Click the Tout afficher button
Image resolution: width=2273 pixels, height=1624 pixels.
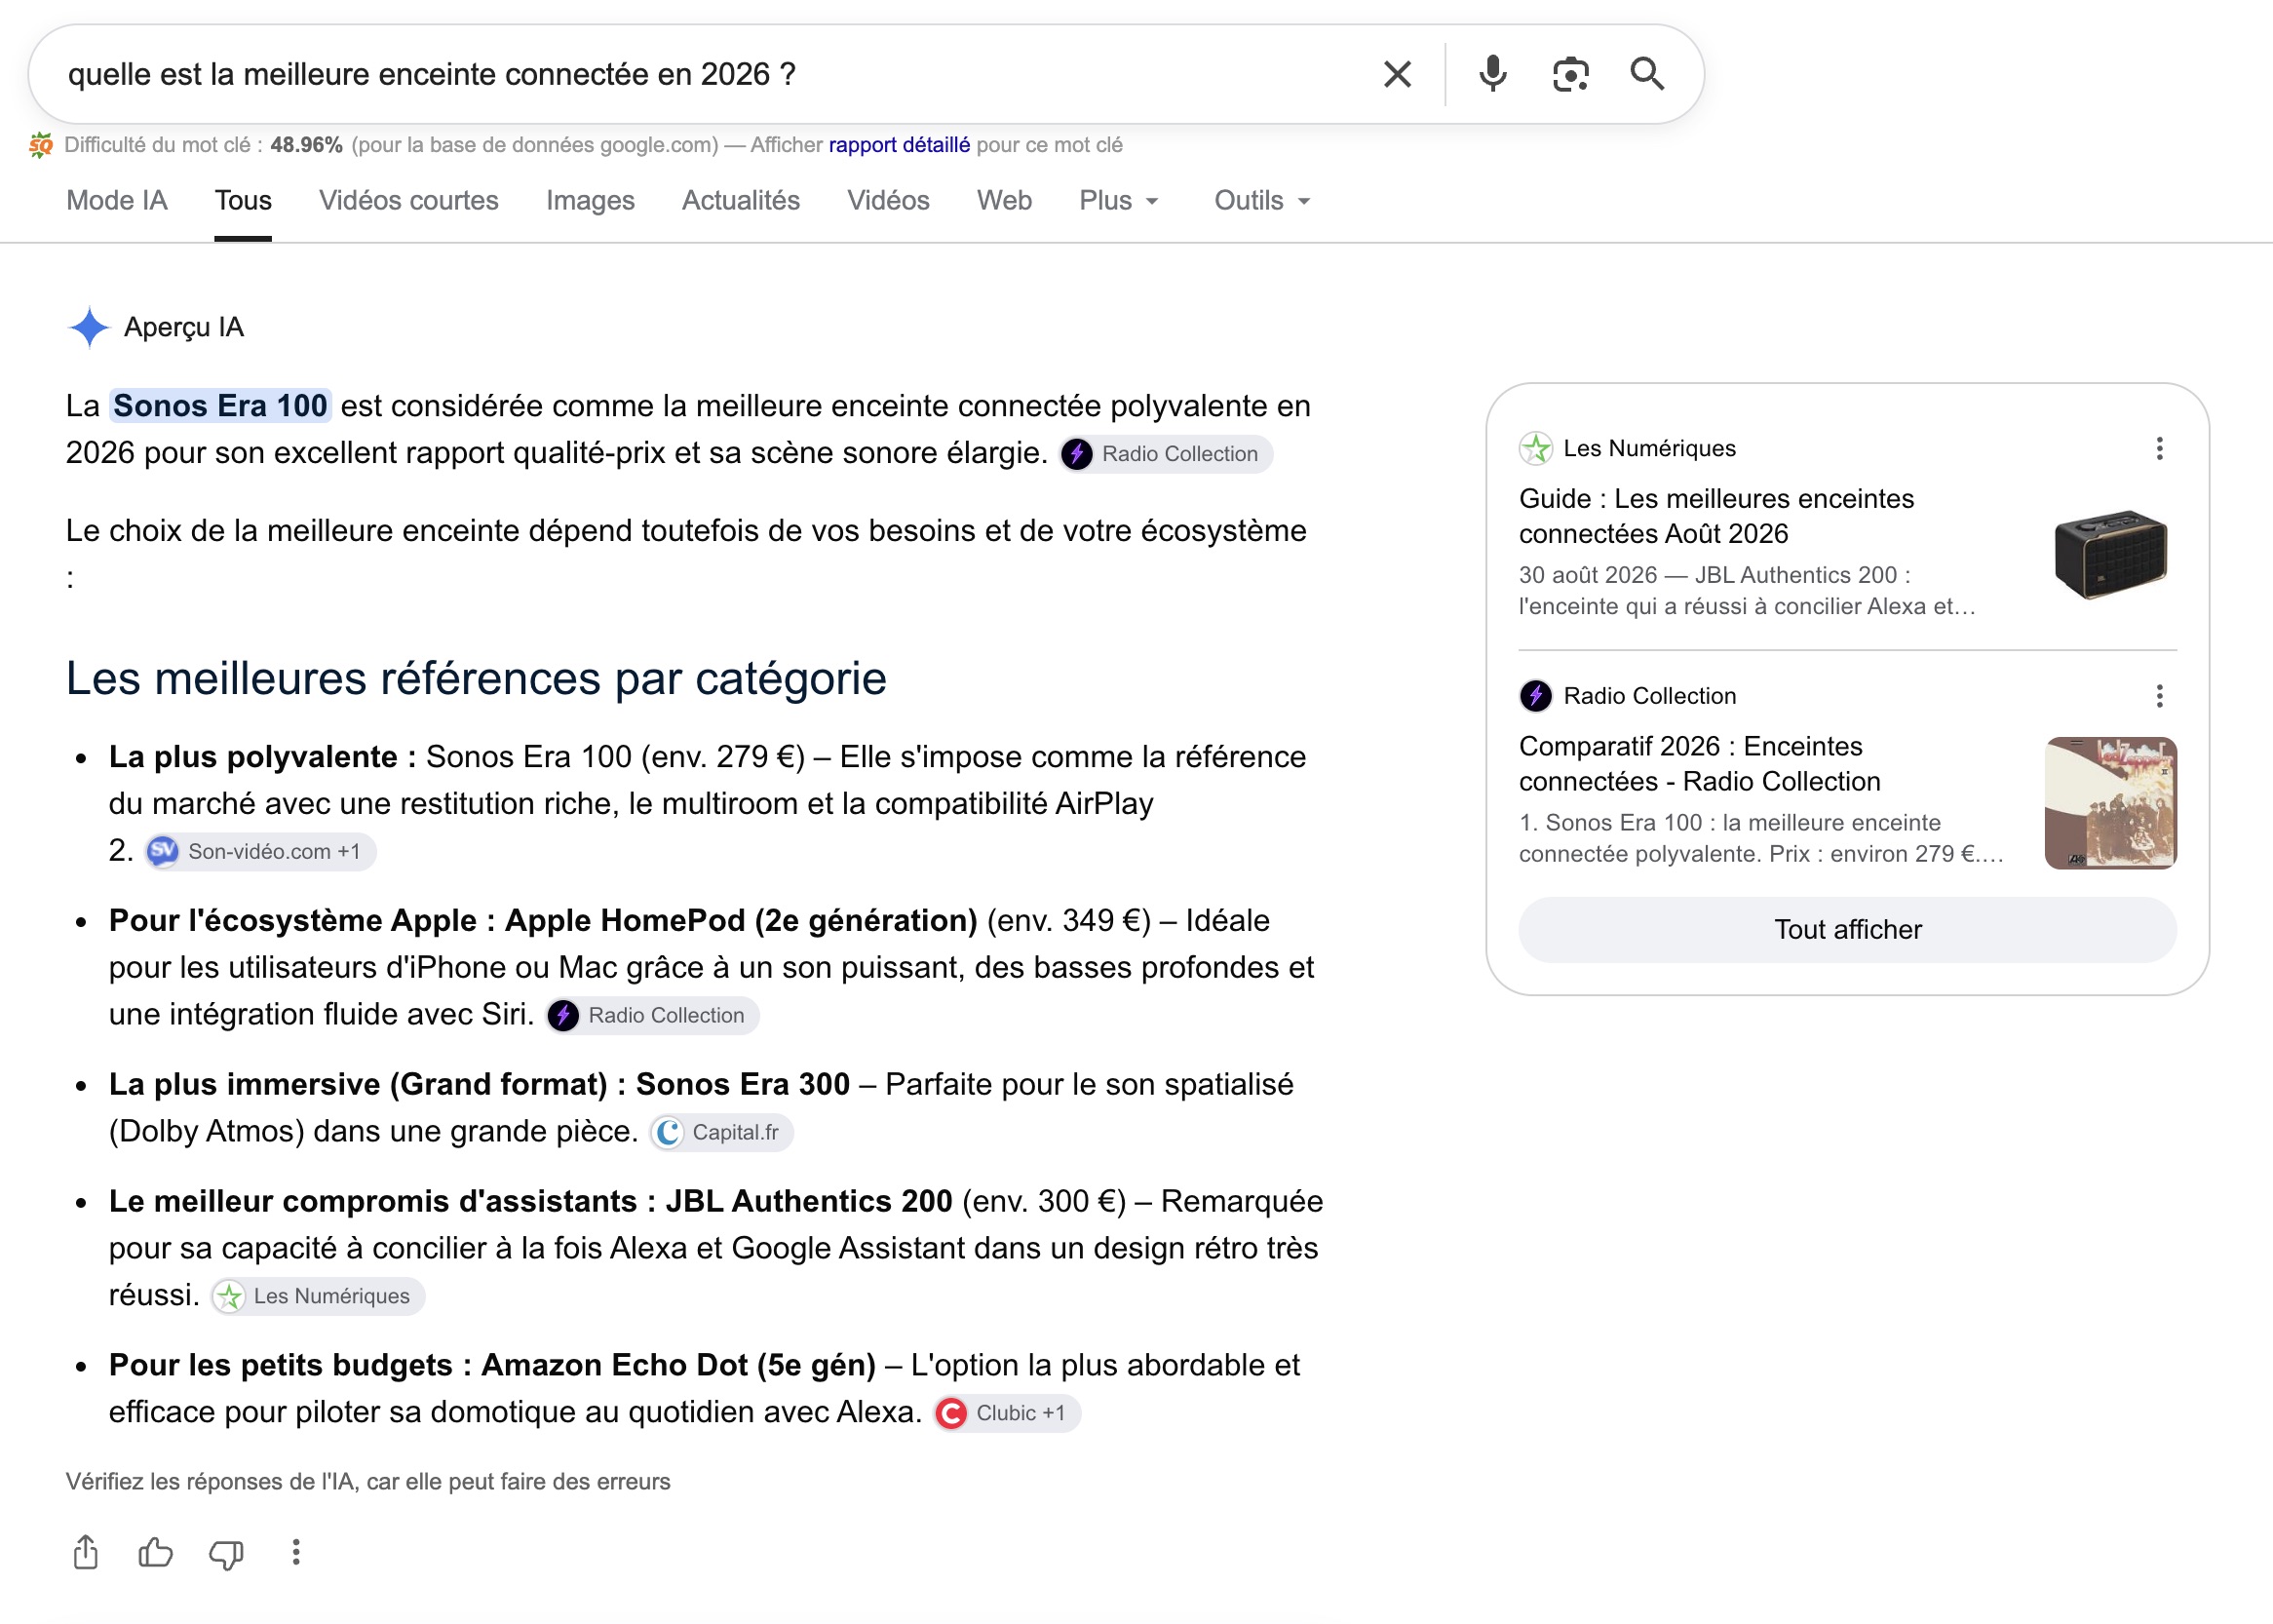click(1847, 930)
